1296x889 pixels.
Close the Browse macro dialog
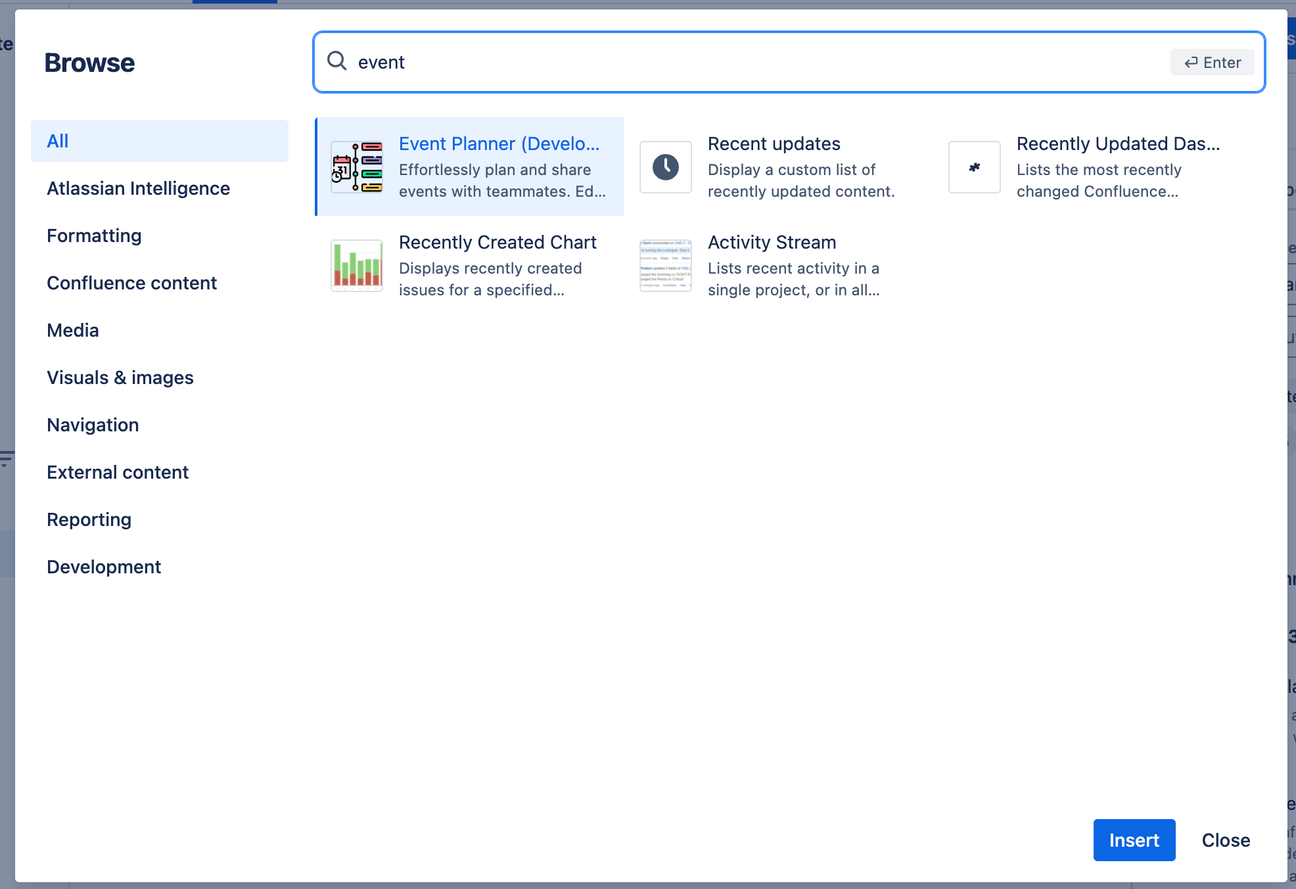1226,840
